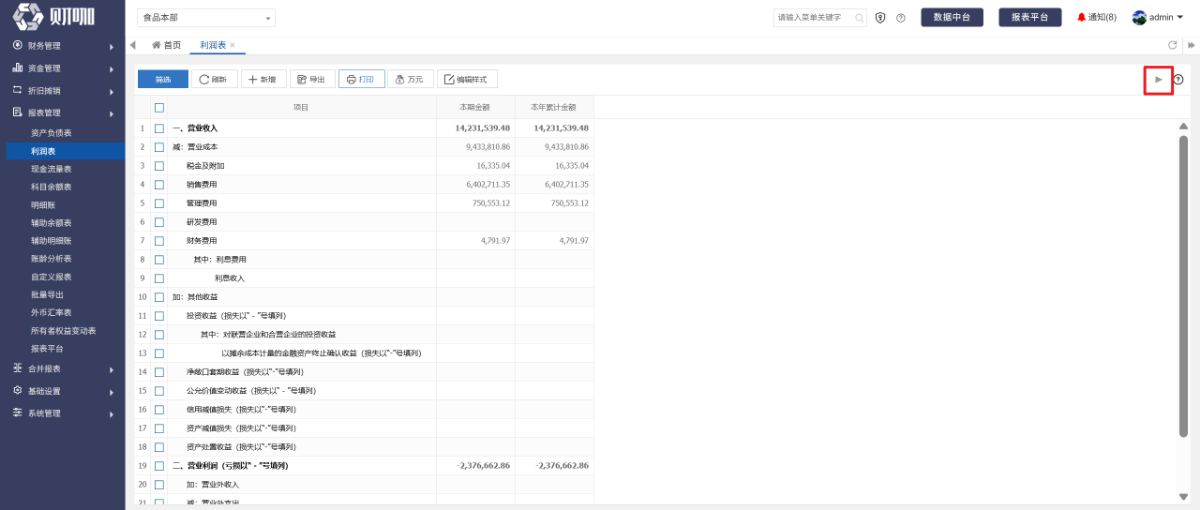
Task: Open the report help question icon
Action: click(1178, 79)
